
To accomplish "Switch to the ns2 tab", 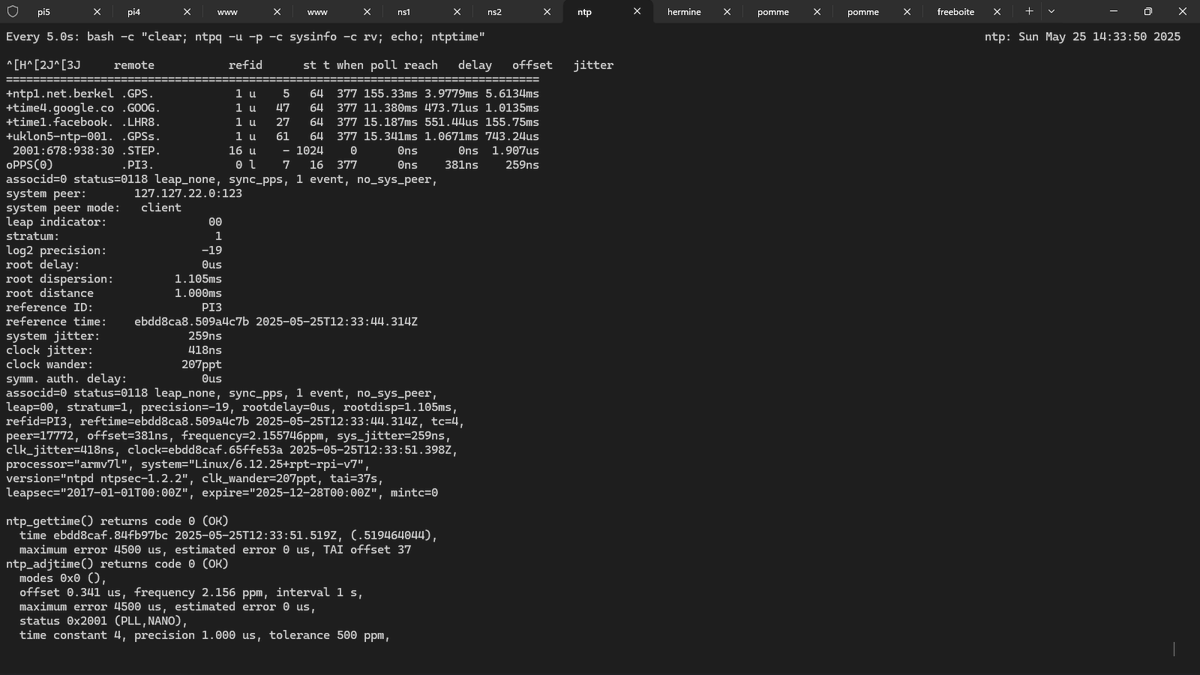I will pos(494,11).
